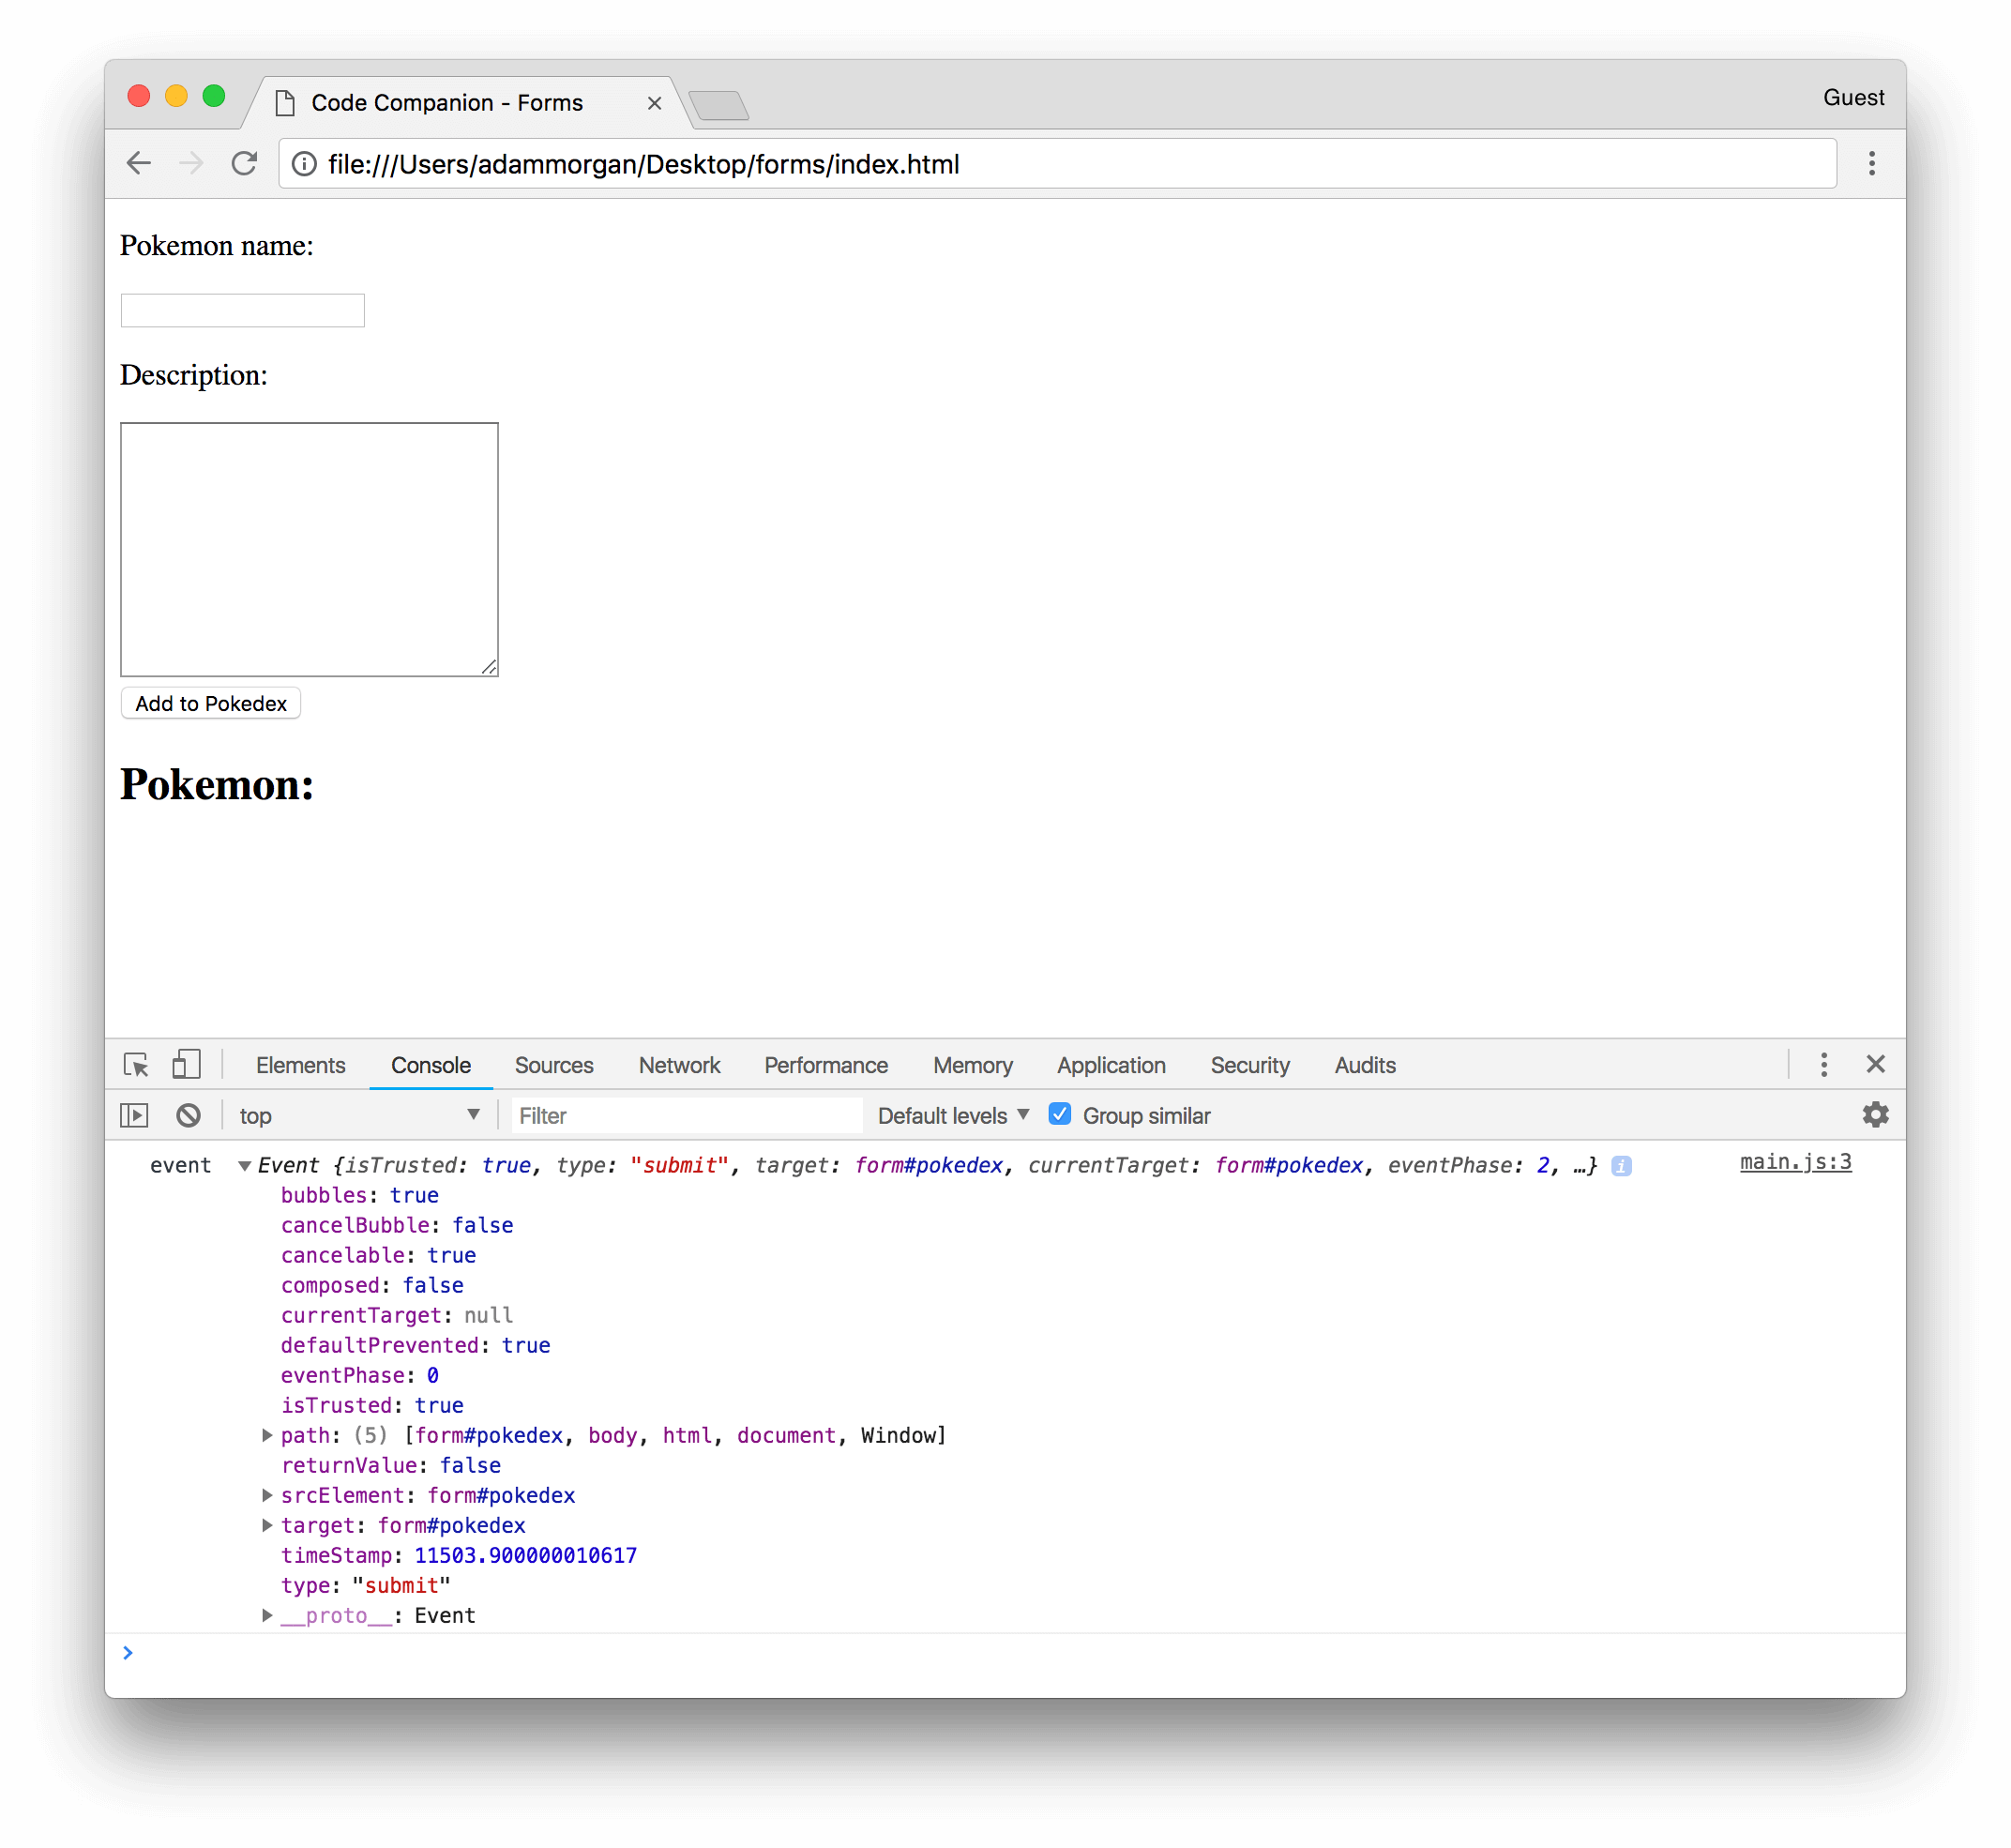Collapse the Event object disclosure triangle

[244, 1166]
